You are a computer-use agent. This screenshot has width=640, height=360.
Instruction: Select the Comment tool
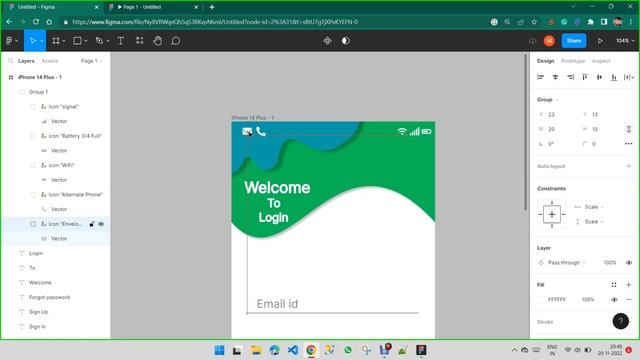176,41
